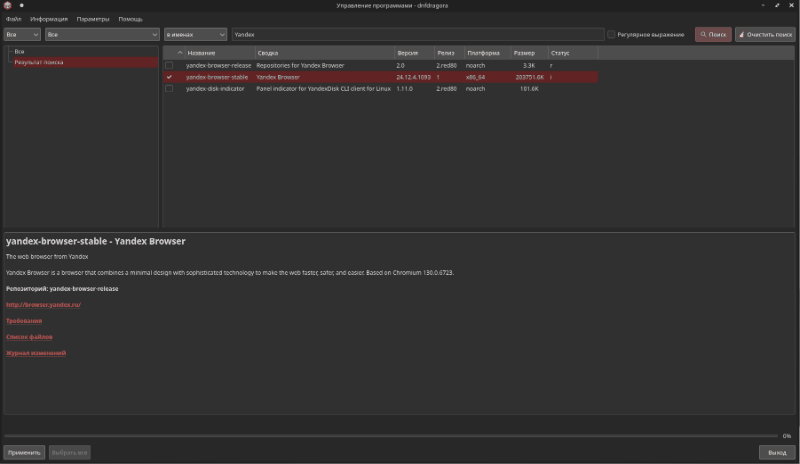800x464 pixels.
Task: Sort by the Размер column header
Action: pyautogui.click(x=530, y=53)
